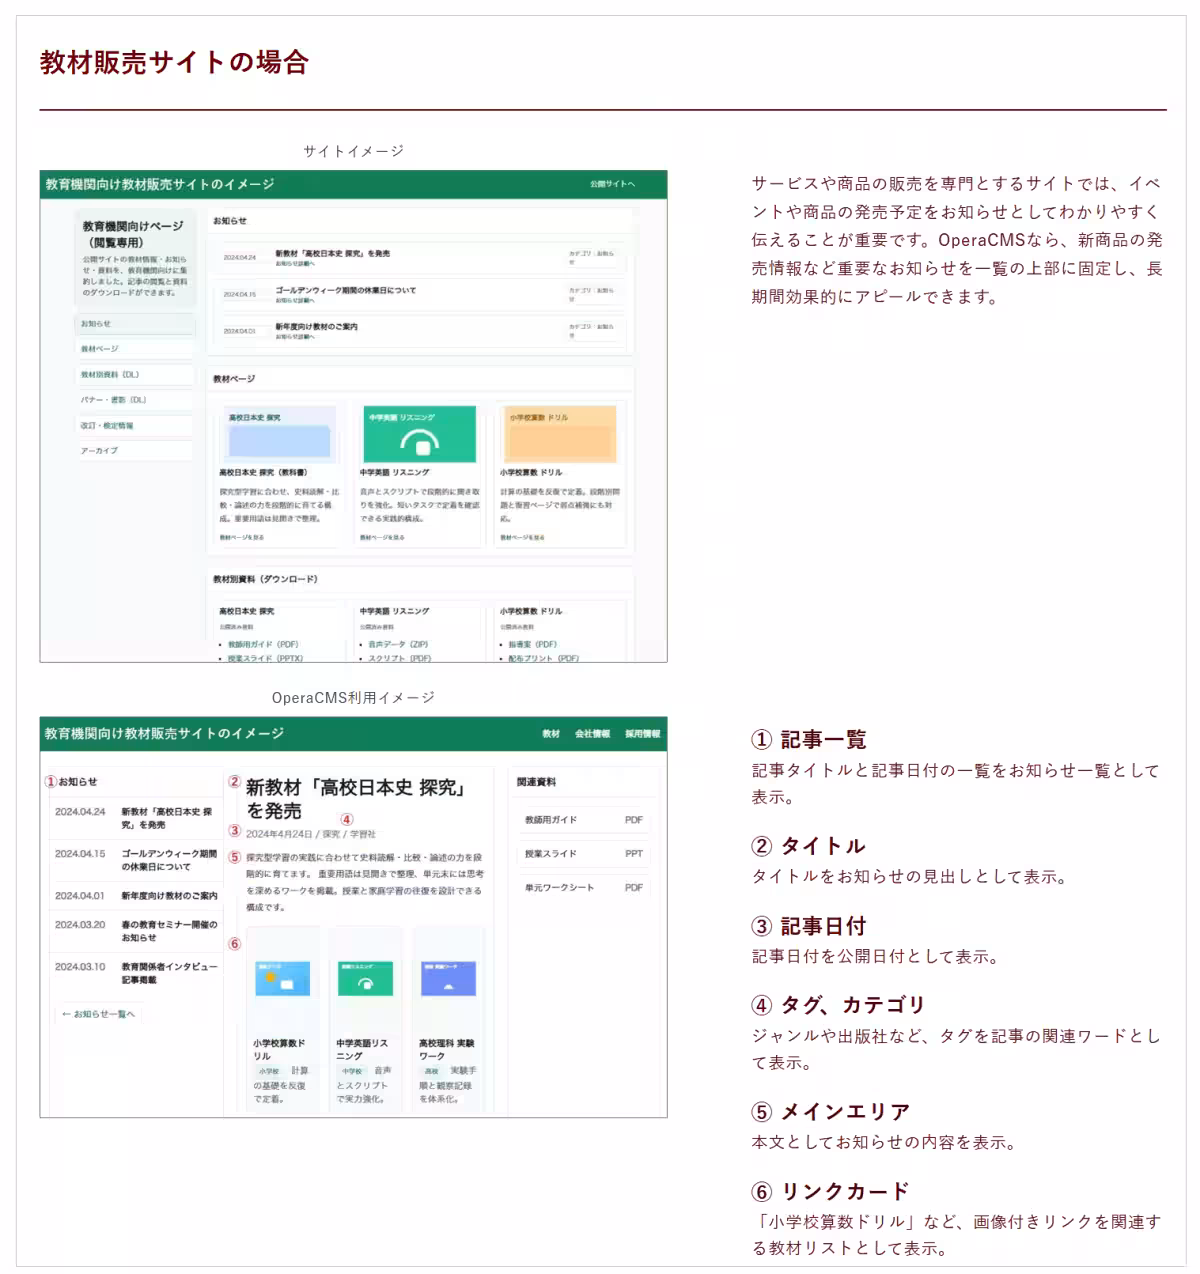Click 教材ページを見る under 高校日本史 探究
Viewport: 1200px width, 1274px height.
pos(240,537)
